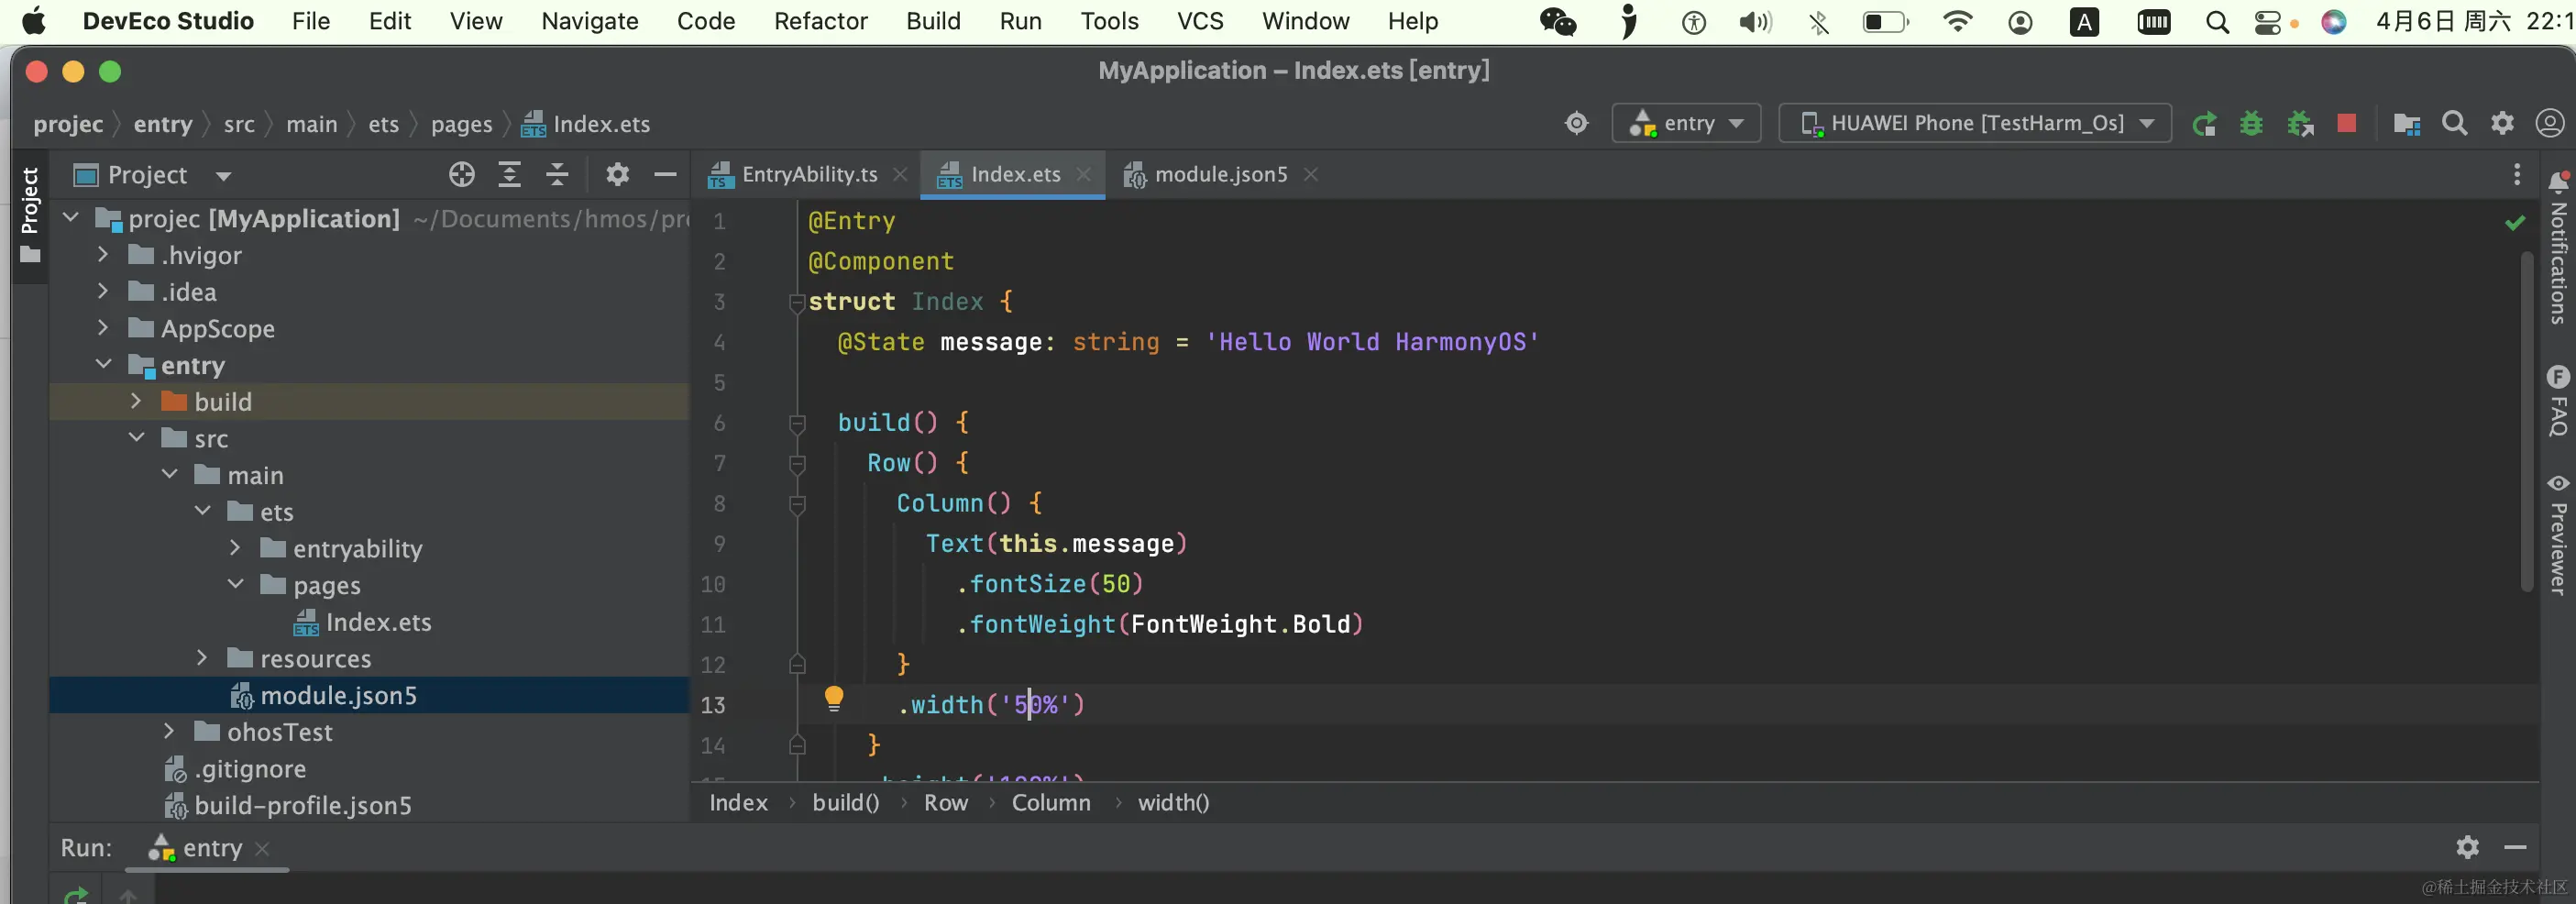Click the ets breadcrumb in navigation bar
Image resolution: width=2576 pixels, height=904 pixels.
pos(383,124)
